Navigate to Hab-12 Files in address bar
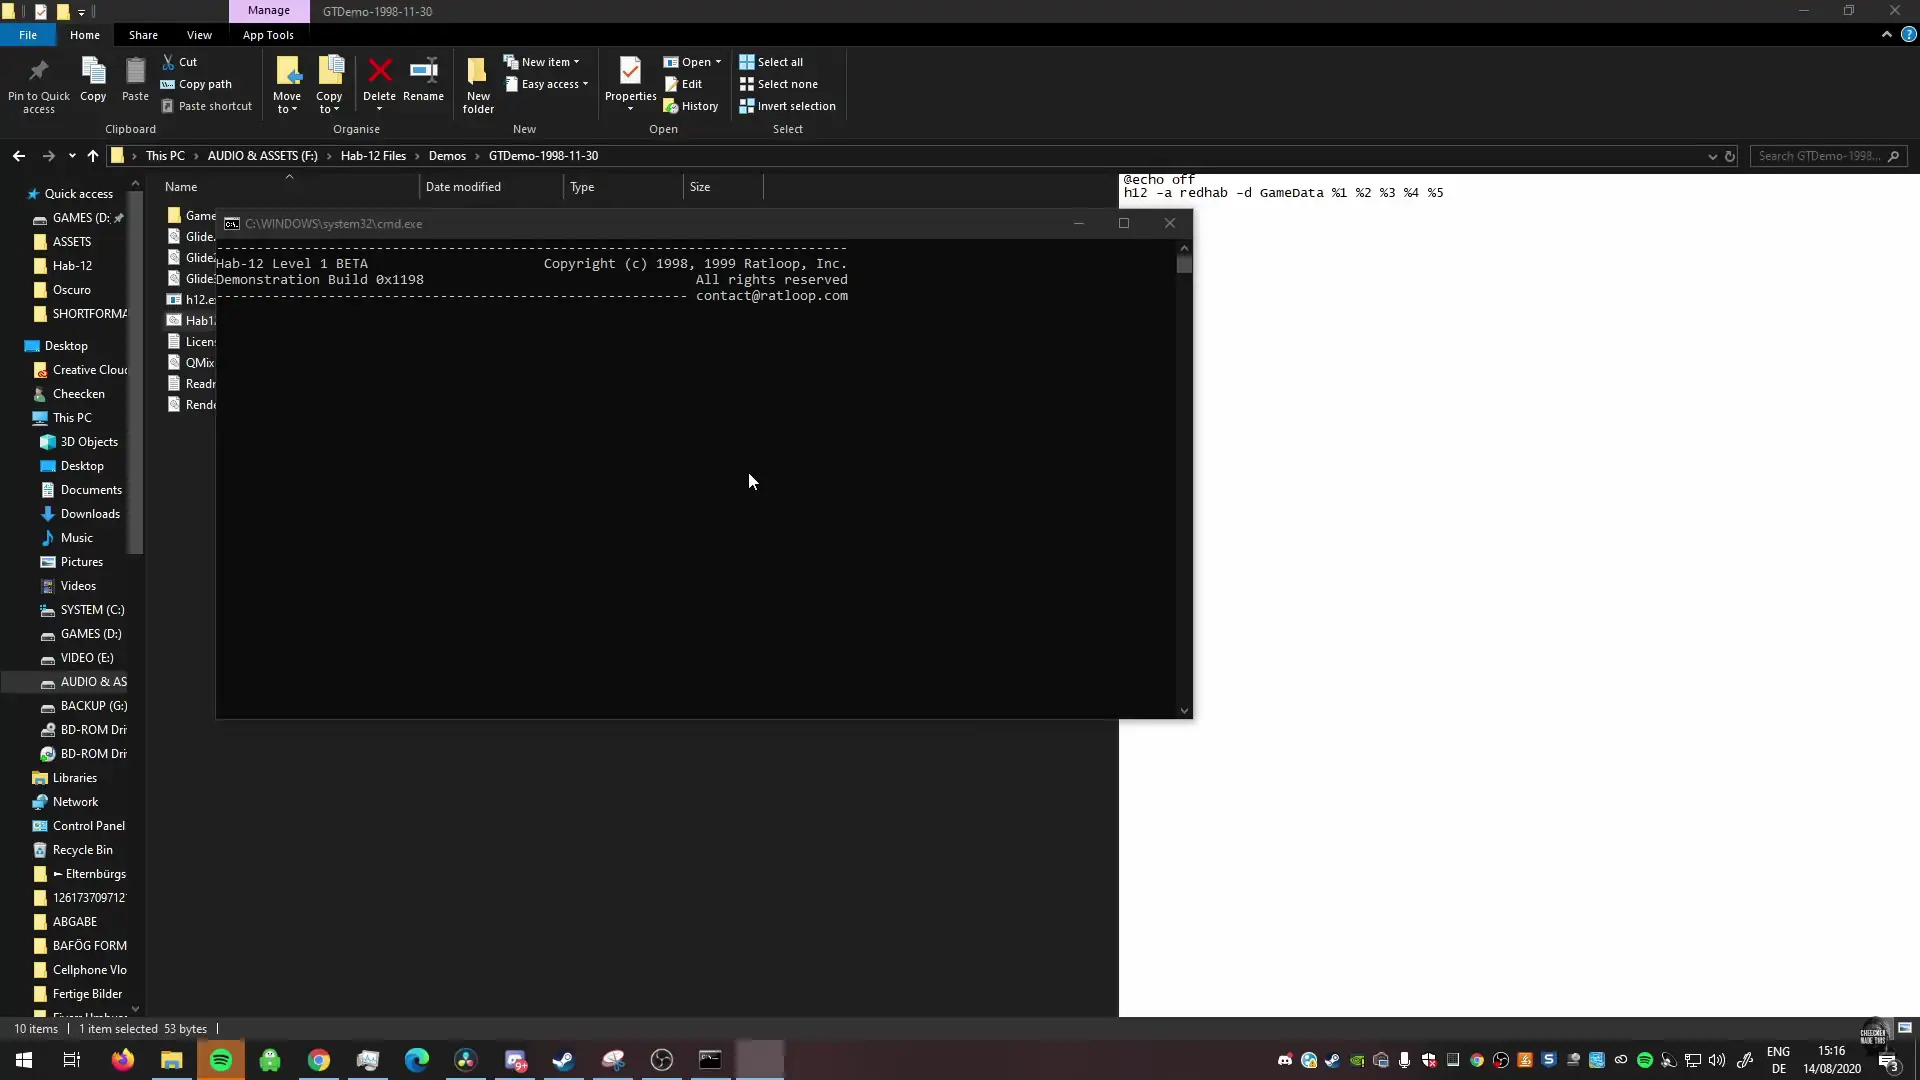The height and width of the screenshot is (1080, 1920). coord(373,156)
